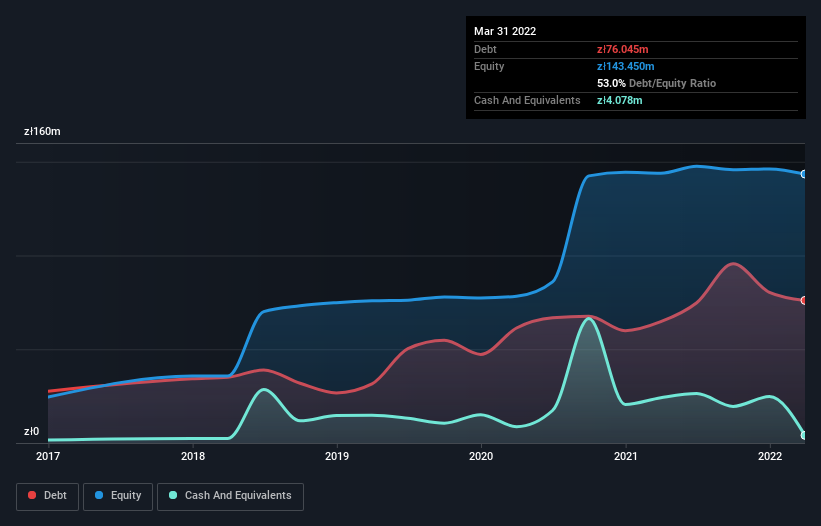Select the Debt endpoint marker on chart
Screen dimensions: 821x526
[x=804, y=300]
